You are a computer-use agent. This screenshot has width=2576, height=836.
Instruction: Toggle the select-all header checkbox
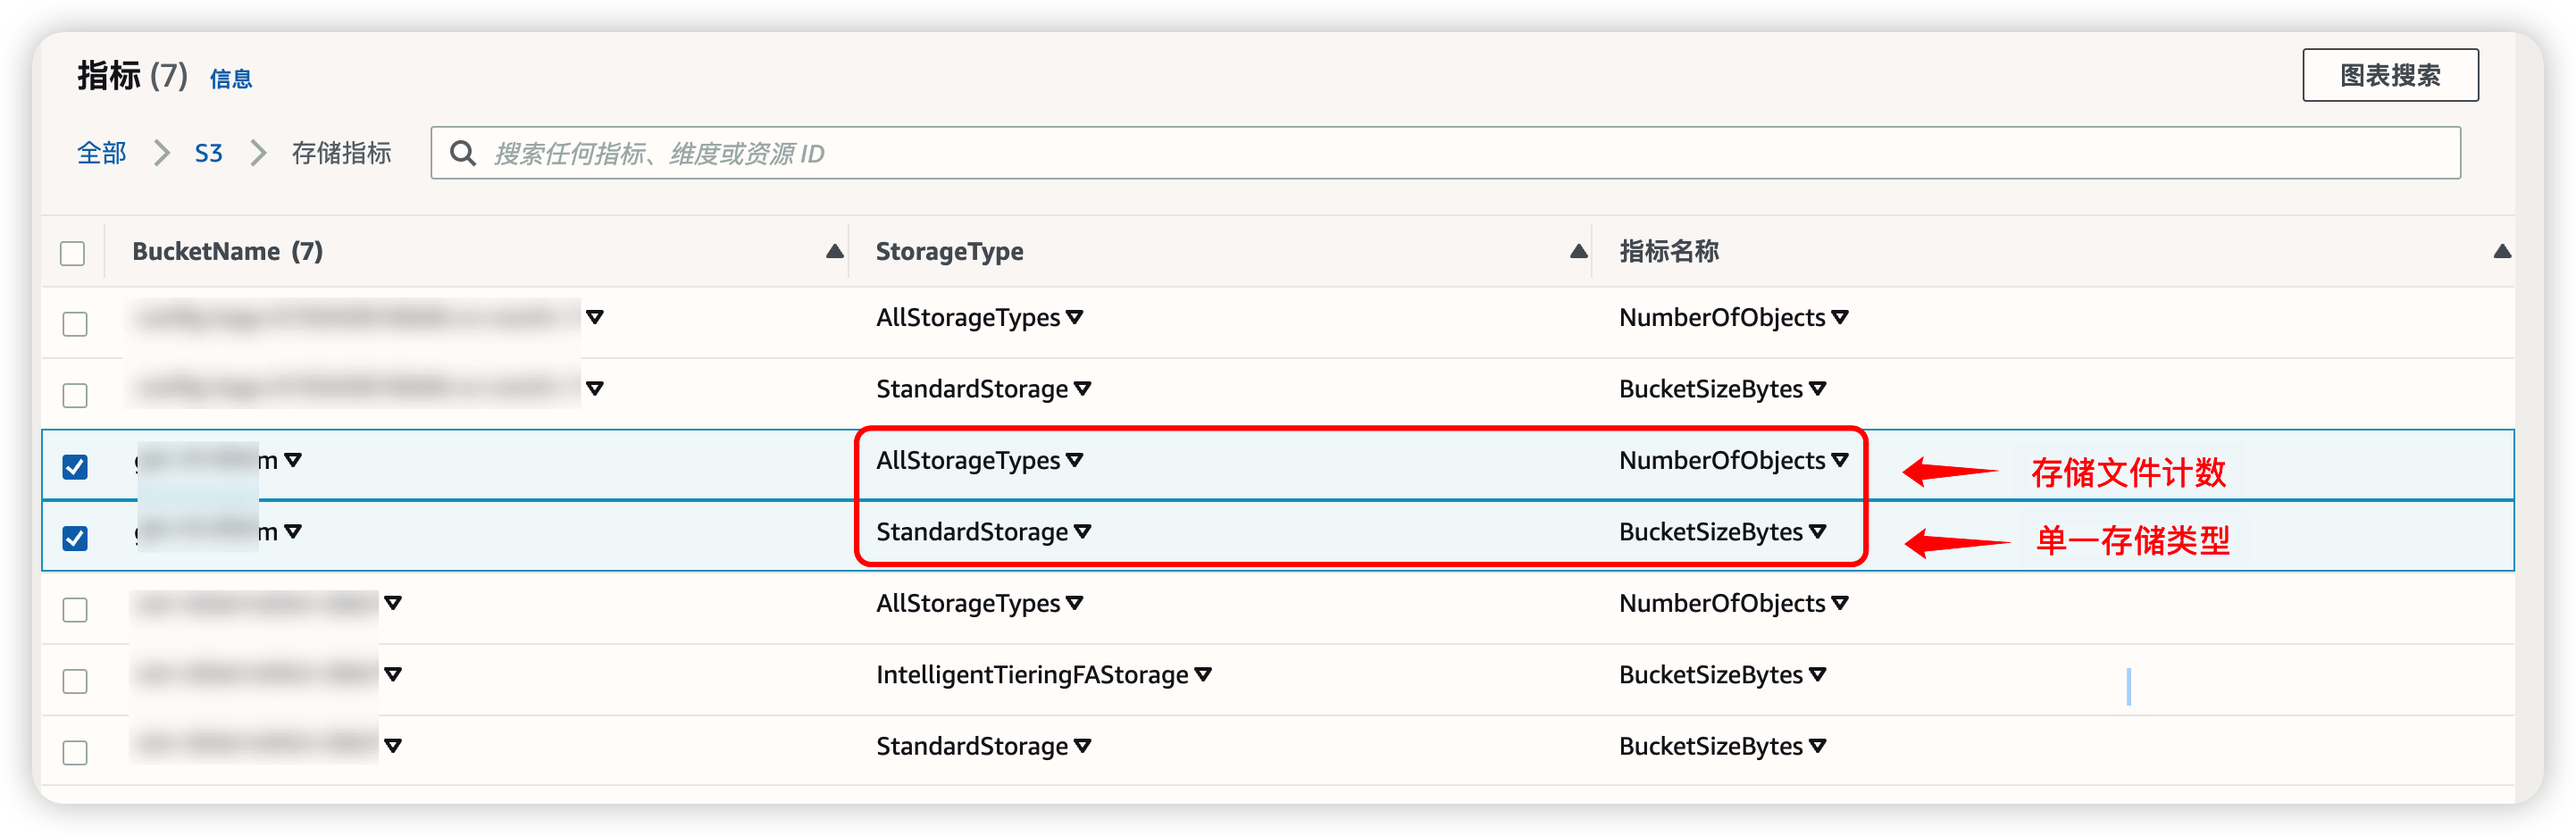73,253
